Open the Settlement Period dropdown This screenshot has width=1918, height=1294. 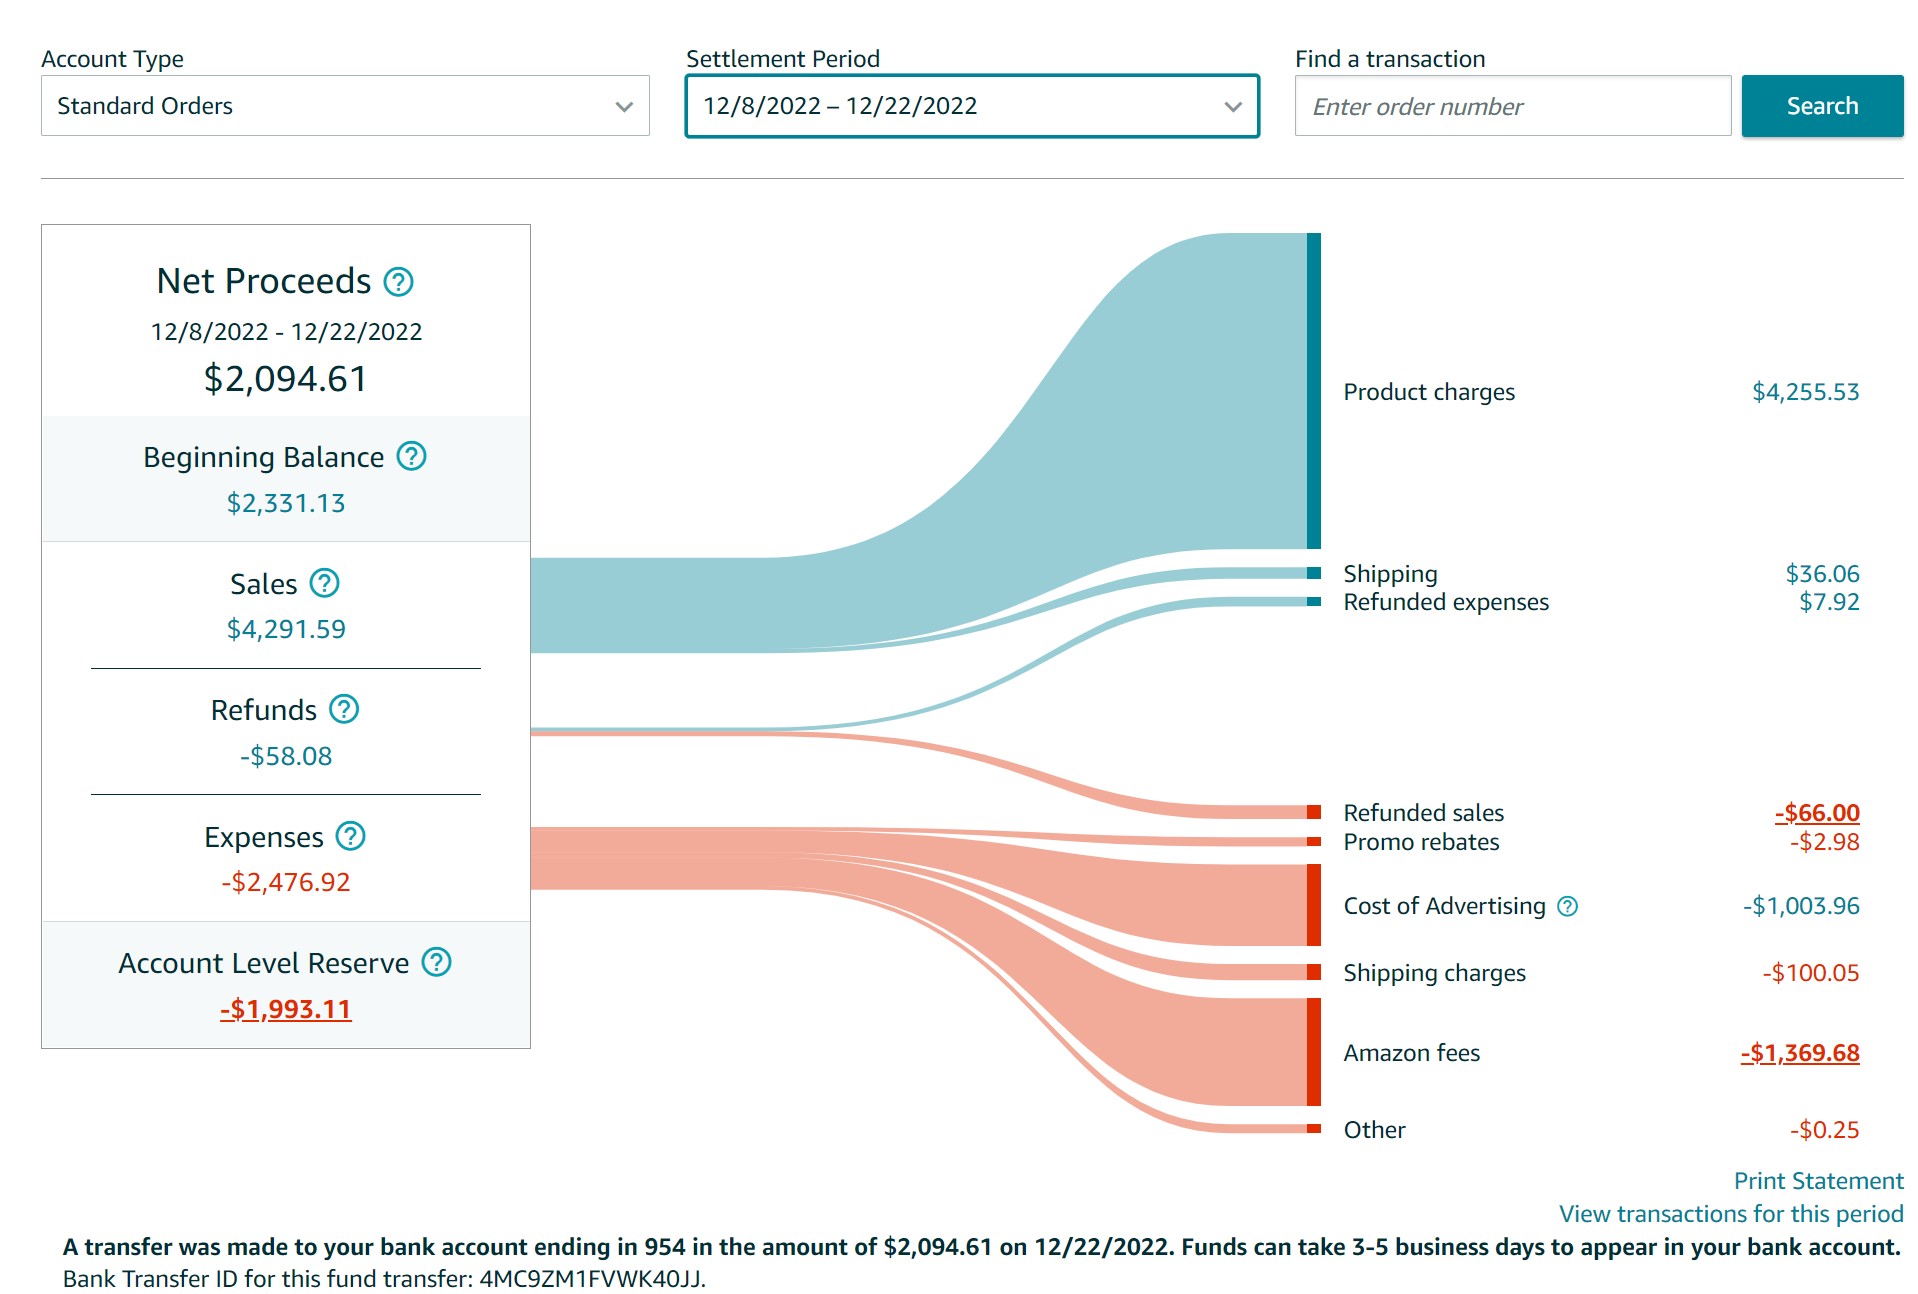[971, 106]
